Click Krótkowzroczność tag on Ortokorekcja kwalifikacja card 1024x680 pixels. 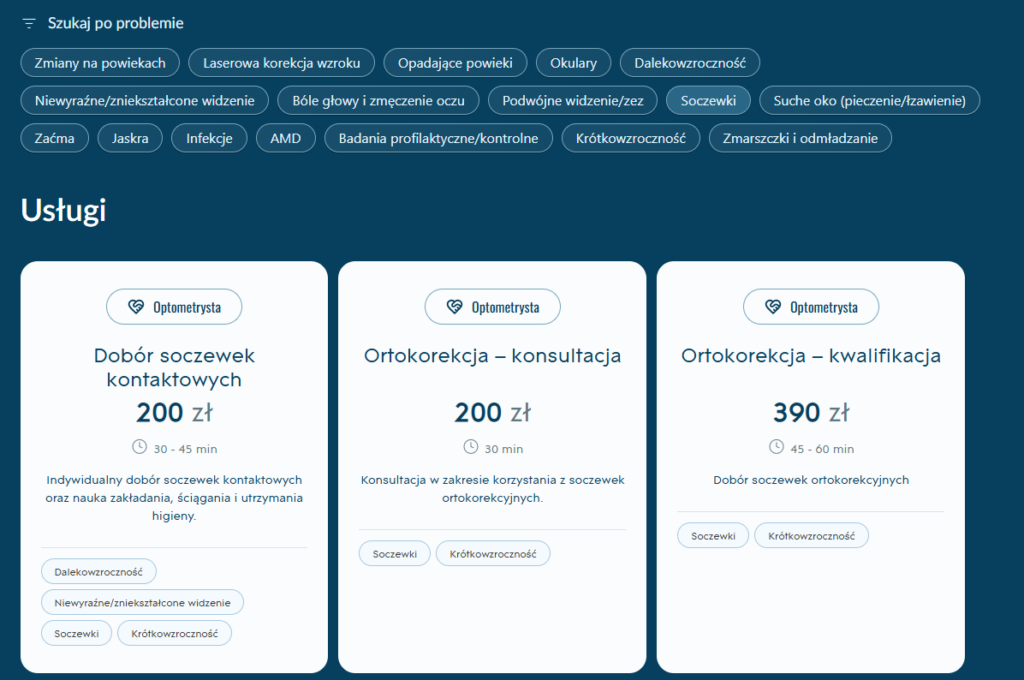tap(811, 536)
